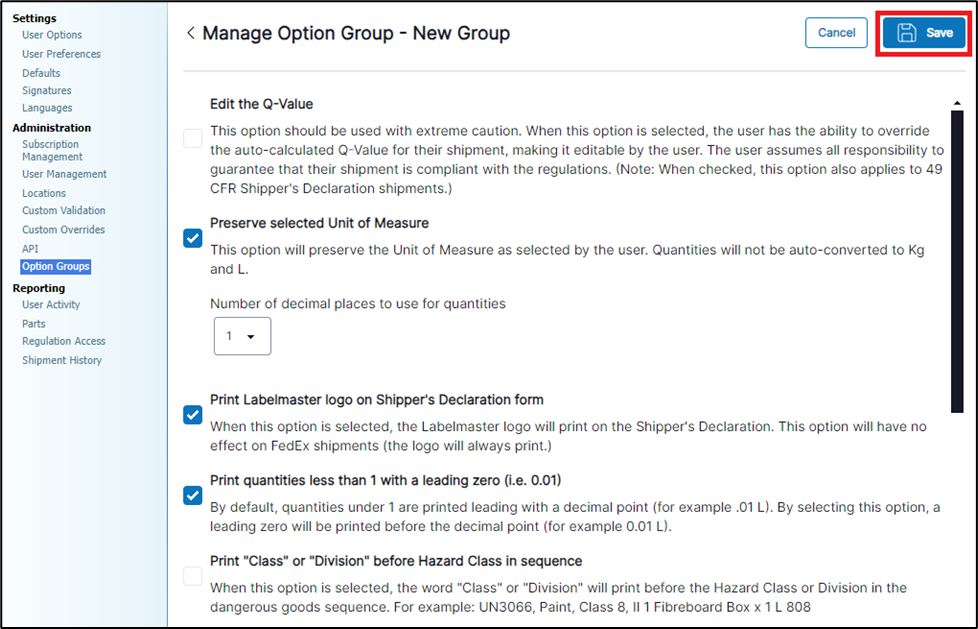Open the decimal places dropdown

242,336
